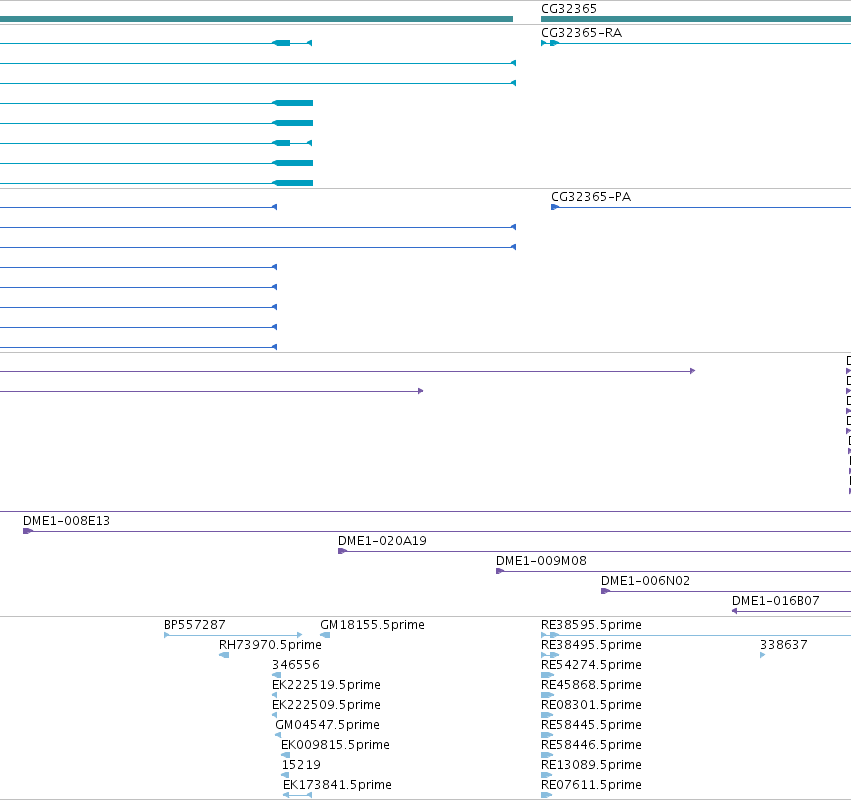This screenshot has height=800, width=851.
Task: Open the RE58445.5prime EST label
Action: [591, 725]
